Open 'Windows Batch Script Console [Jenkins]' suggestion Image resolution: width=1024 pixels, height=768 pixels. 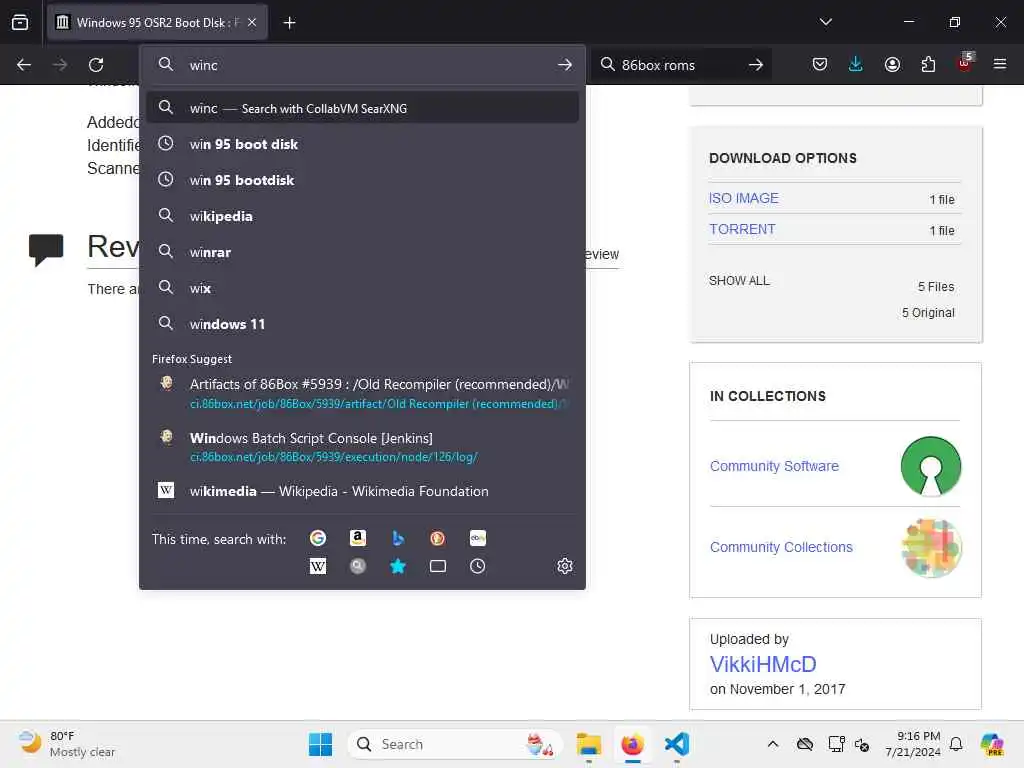click(x=362, y=447)
